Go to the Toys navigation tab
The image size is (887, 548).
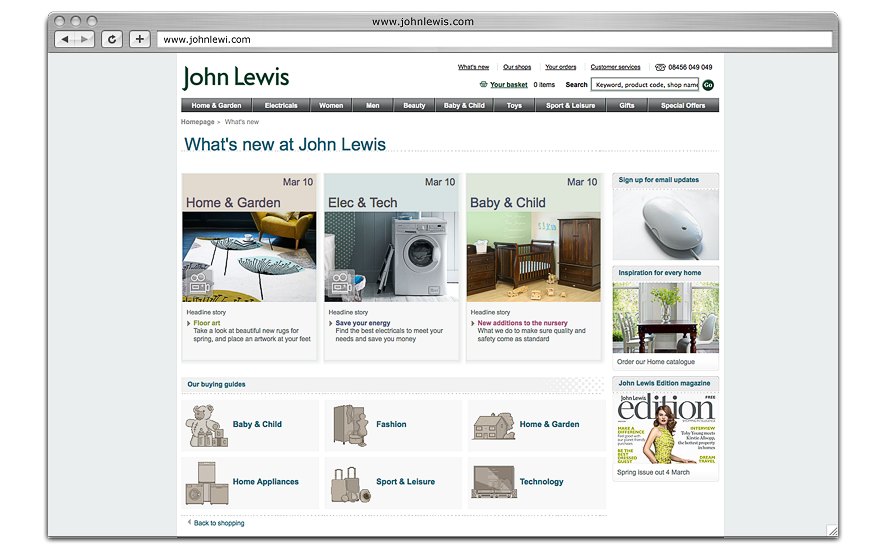[x=514, y=105]
